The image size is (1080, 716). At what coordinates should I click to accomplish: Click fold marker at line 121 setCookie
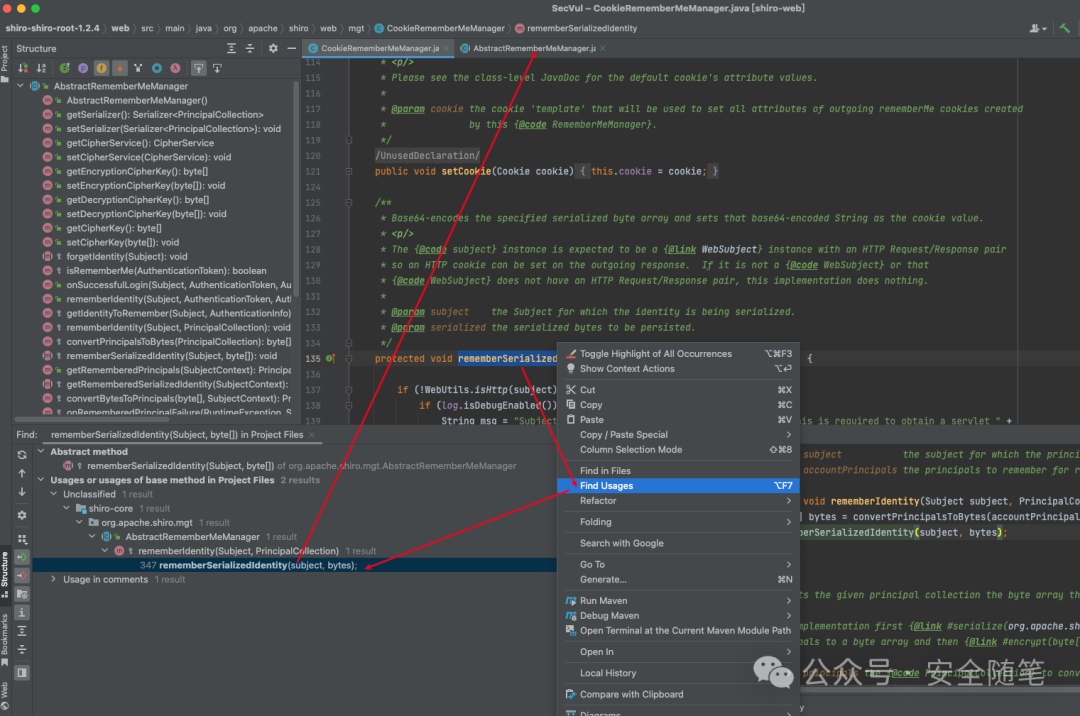[349, 171]
